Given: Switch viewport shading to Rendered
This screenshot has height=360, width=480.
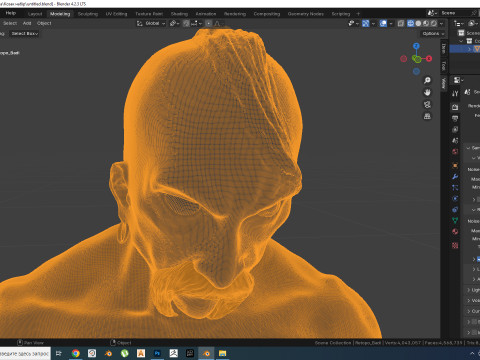Looking at the screenshot, I should coord(434,23).
